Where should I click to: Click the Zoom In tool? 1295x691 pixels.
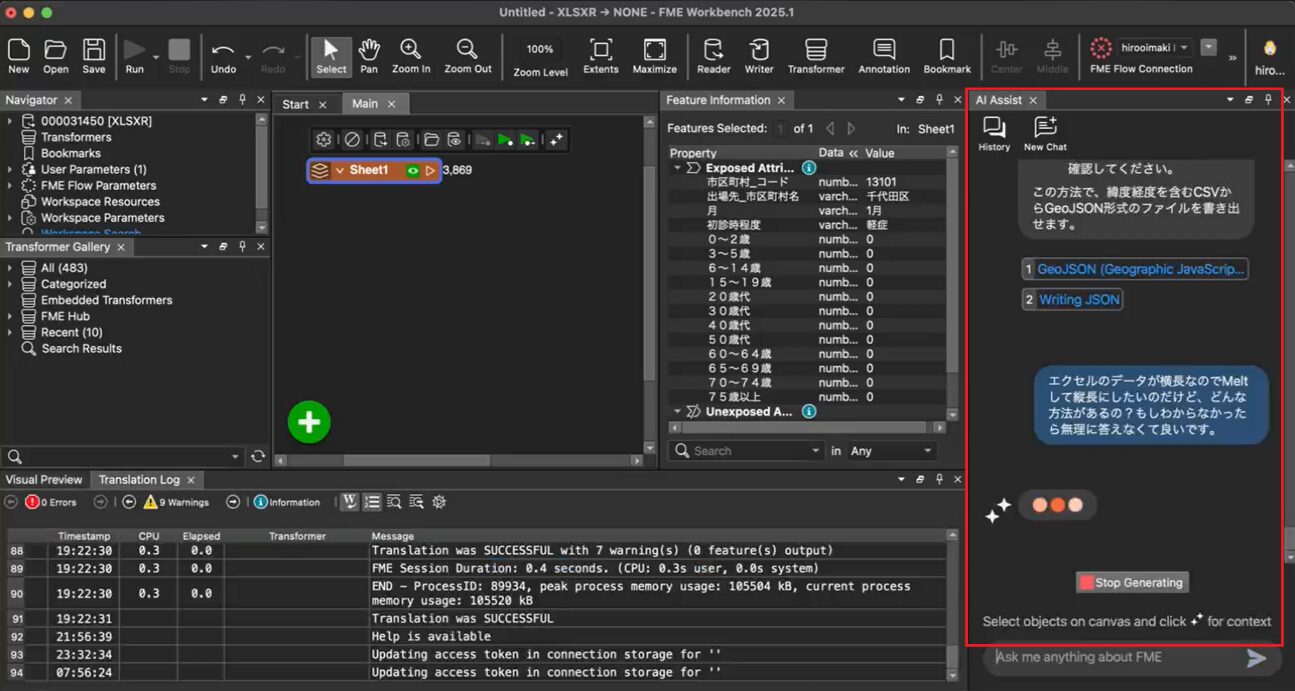click(x=411, y=56)
